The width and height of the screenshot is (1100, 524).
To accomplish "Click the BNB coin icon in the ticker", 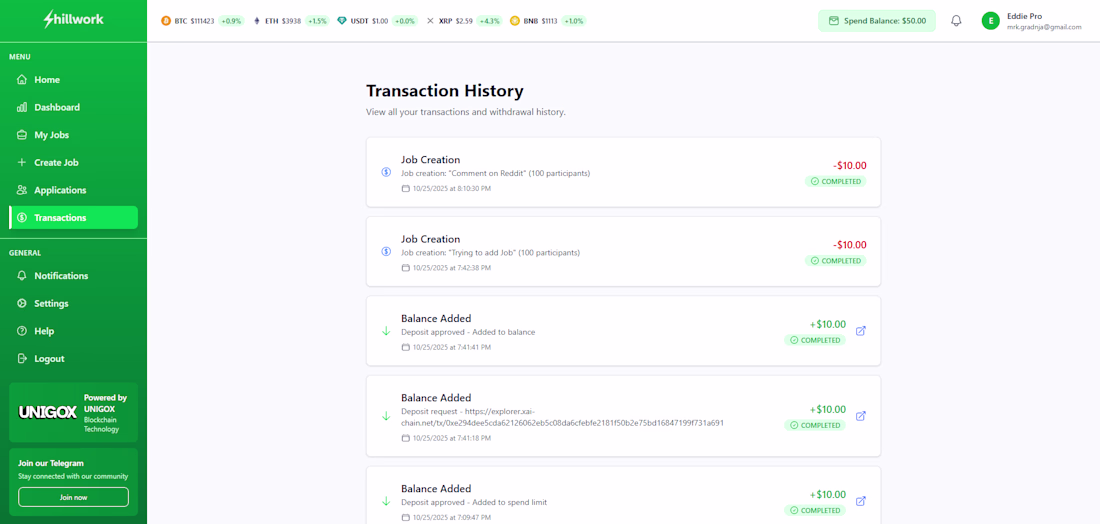I will [x=515, y=21].
